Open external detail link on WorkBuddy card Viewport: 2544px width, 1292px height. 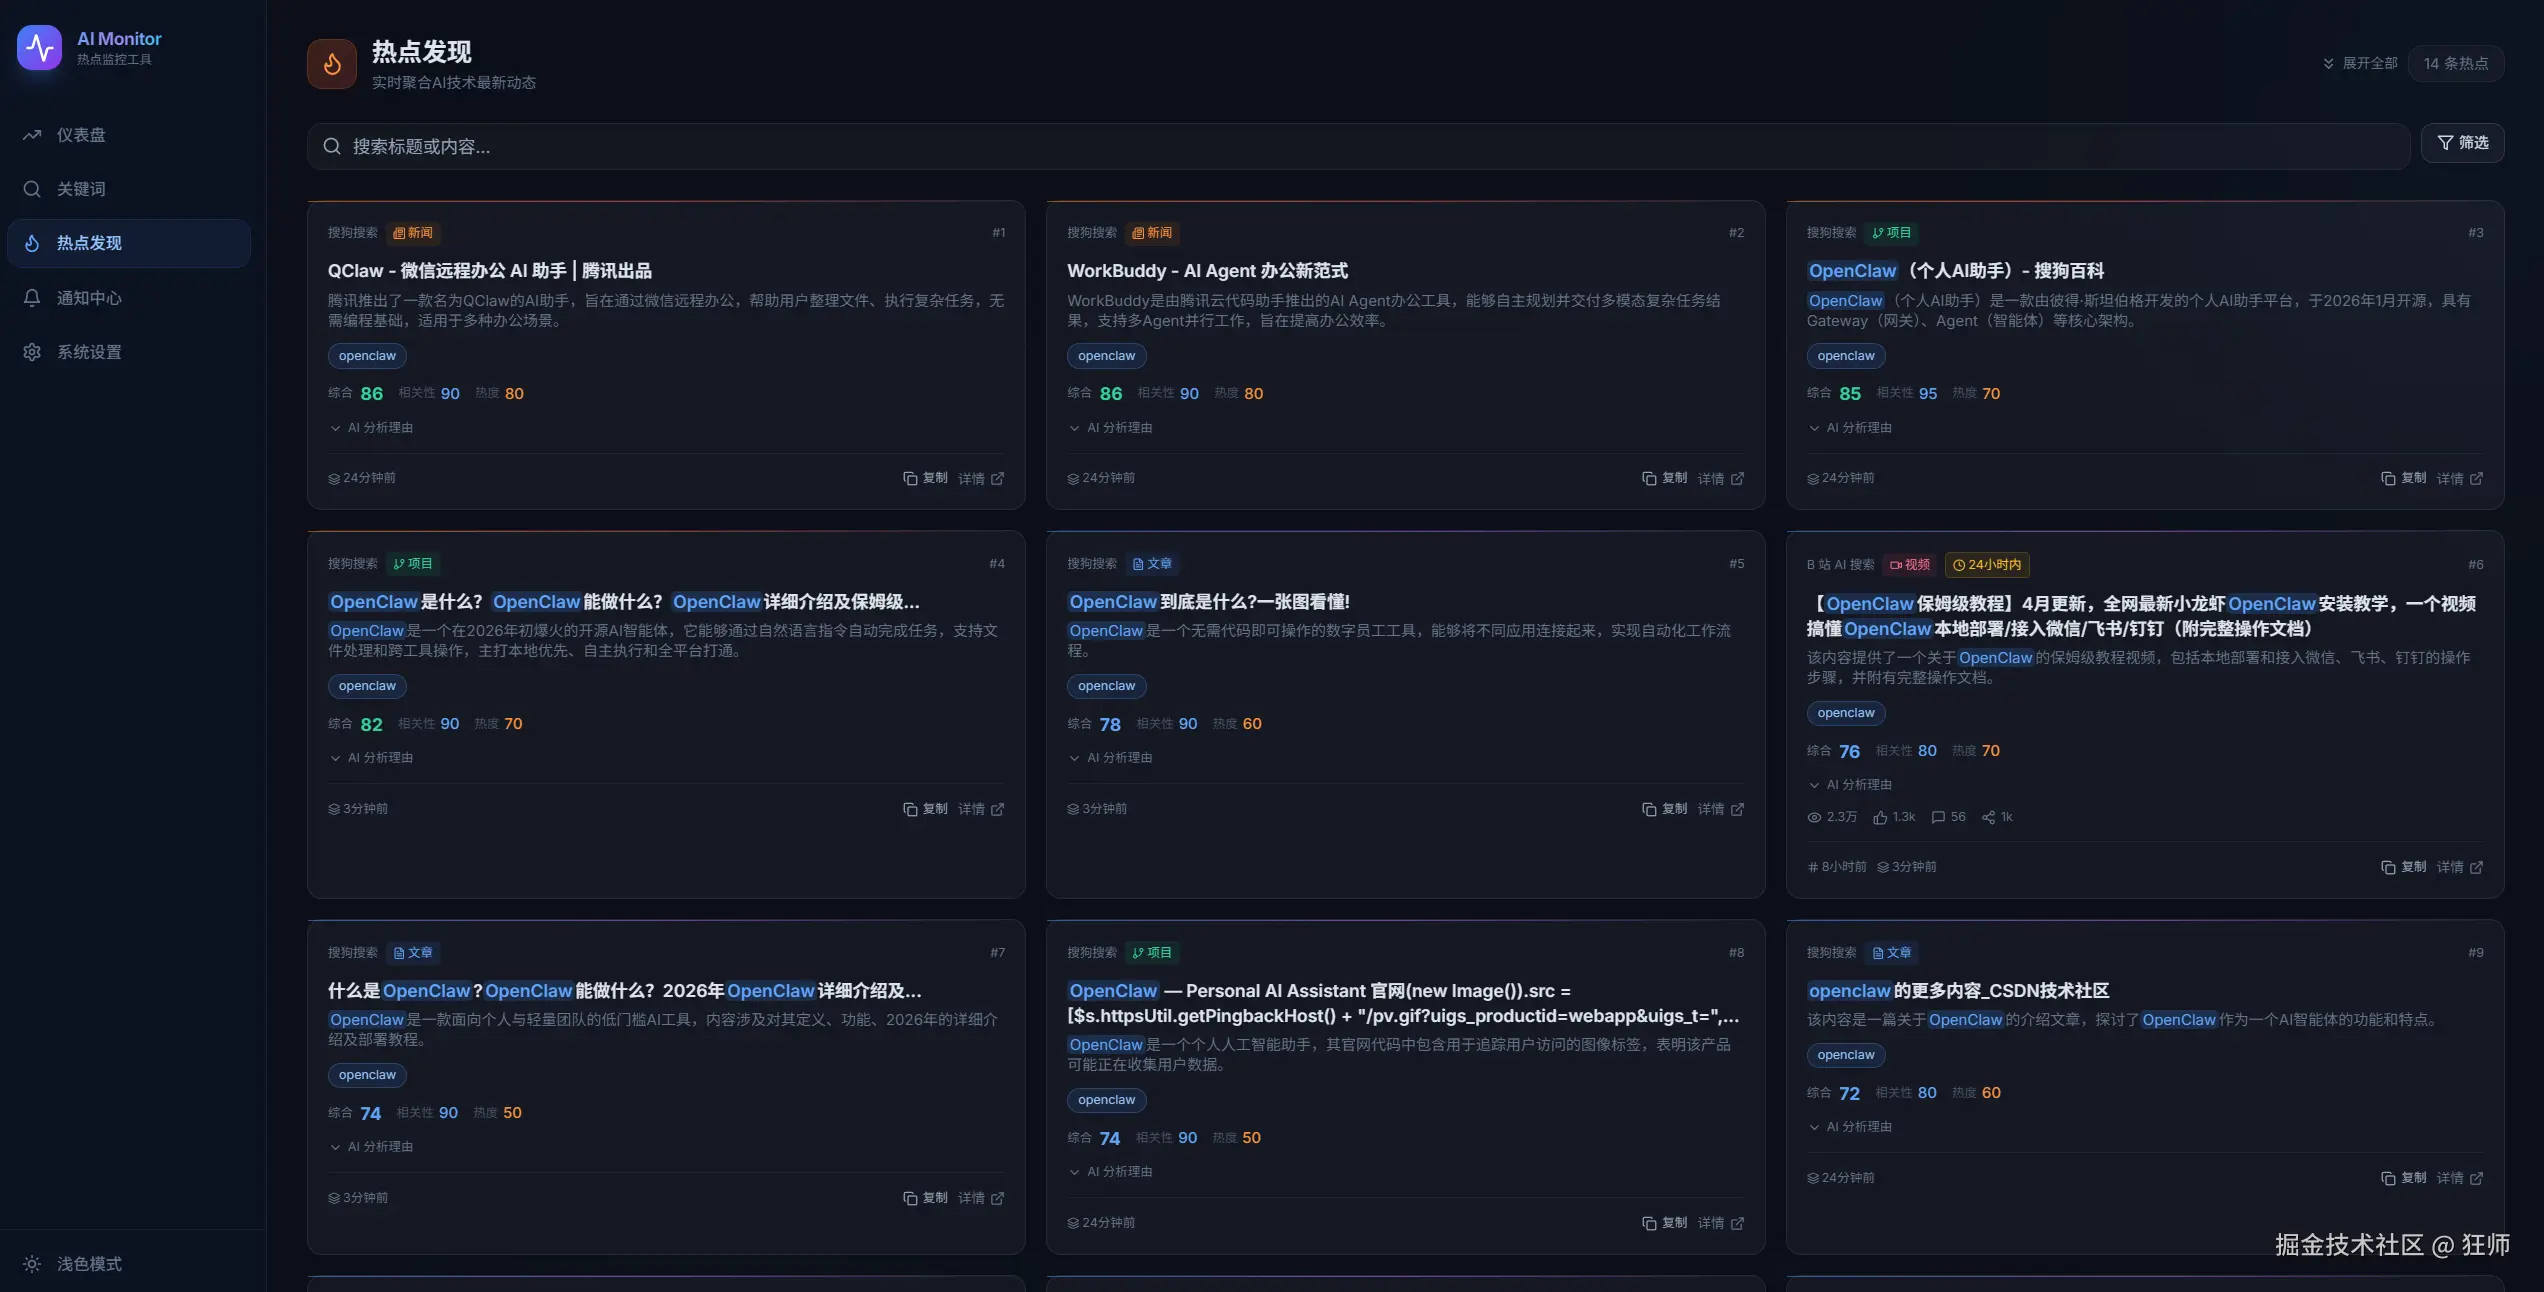[1737, 478]
